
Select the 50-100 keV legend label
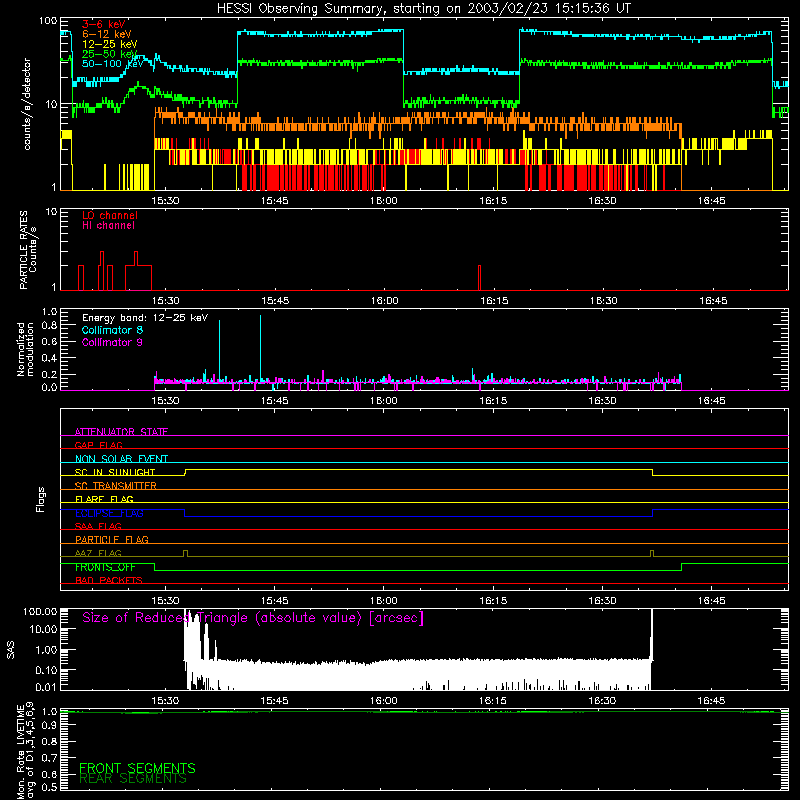click(112, 64)
